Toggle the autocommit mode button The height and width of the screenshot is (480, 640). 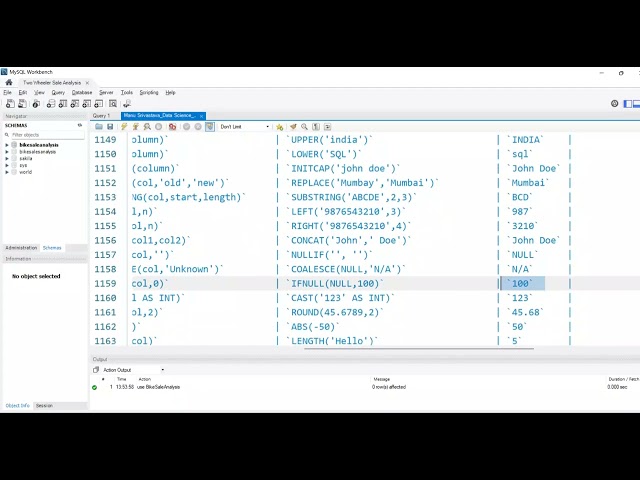click(210, 127)
